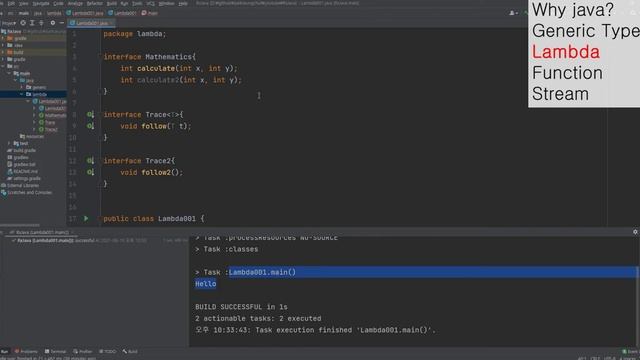Select the Trace2 interface in tree
The image size is (640, 360).
48,129
